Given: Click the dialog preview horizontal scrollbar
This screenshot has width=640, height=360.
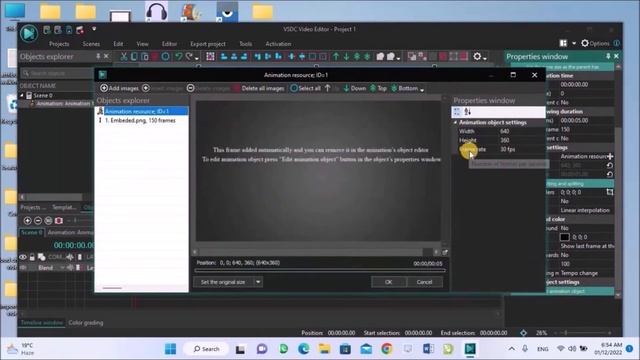Looking at the screenshot, I should [x=316, y=252].
